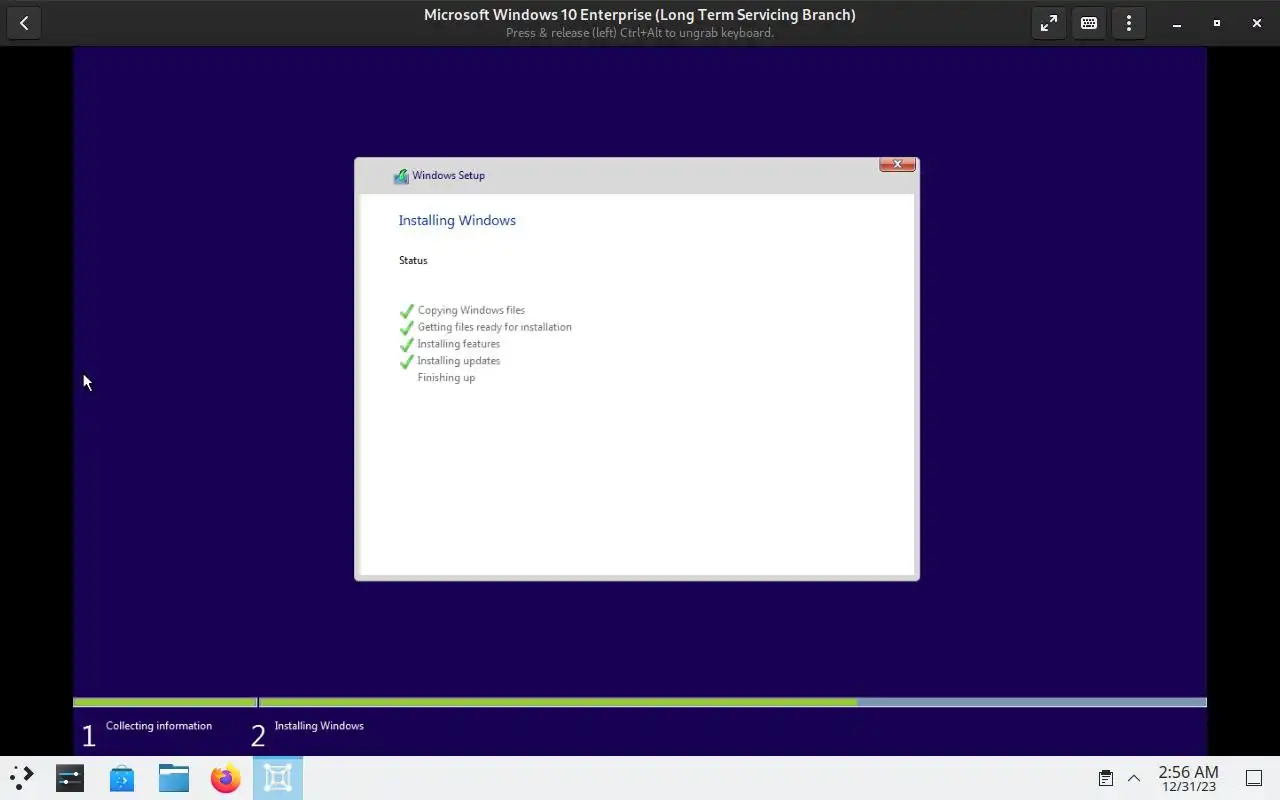Open the Dolphin file manager icon
The width and height of the screenshot is (1280, 800).
(174, 778)
